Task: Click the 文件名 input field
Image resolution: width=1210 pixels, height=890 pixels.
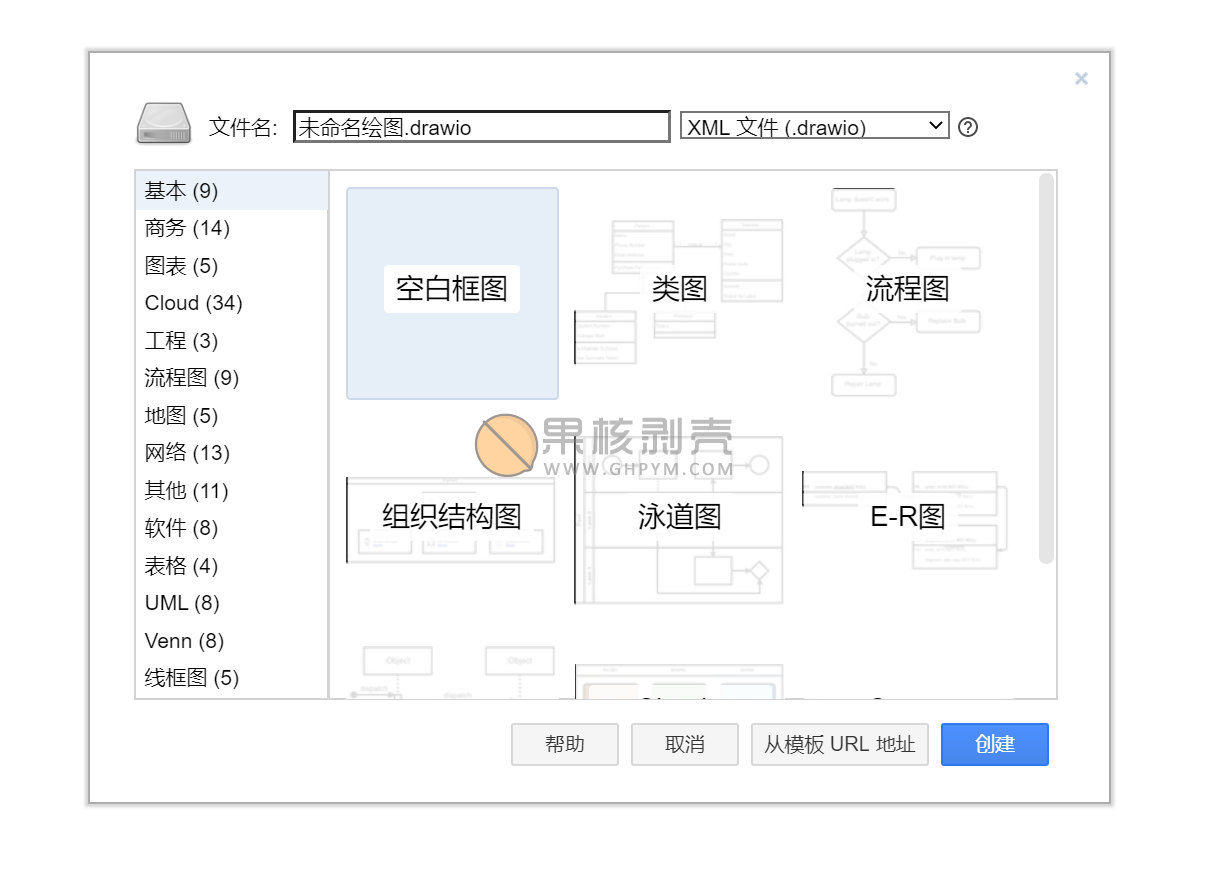Action: 482,127
